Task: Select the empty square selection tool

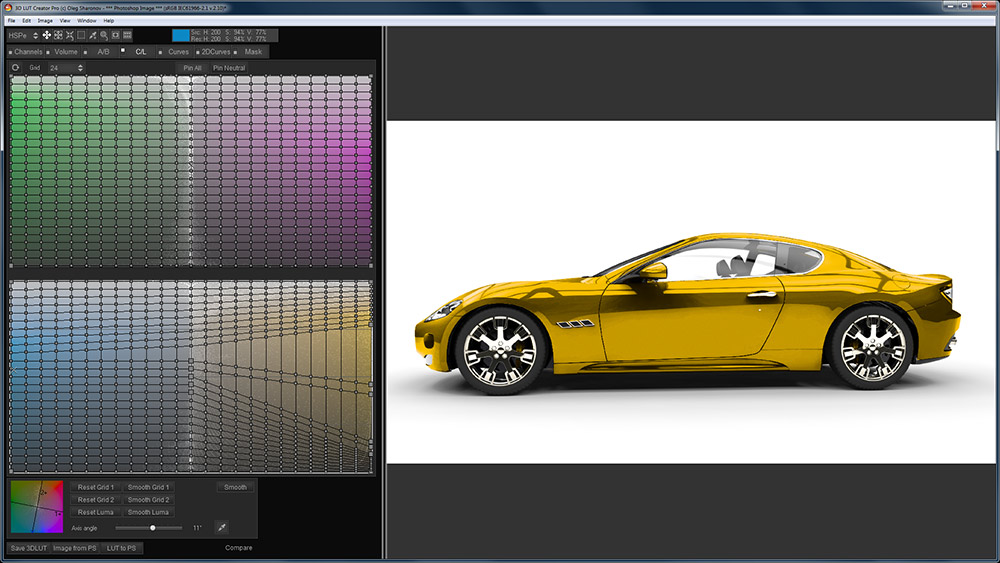Action: pyautogui.click(x=81, y=35)
